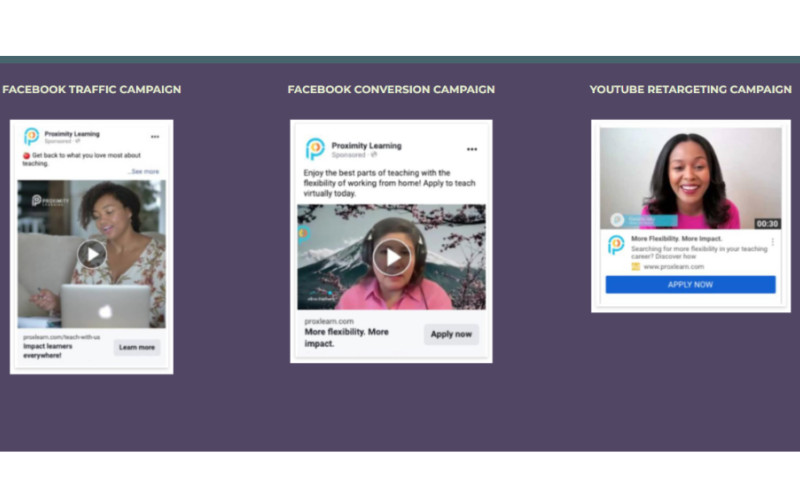This screenshot has height=480, width=800.
Task: Click Proximity Learning logo in conversion ad
Action: pyautogui.click(x=315, y=149)
